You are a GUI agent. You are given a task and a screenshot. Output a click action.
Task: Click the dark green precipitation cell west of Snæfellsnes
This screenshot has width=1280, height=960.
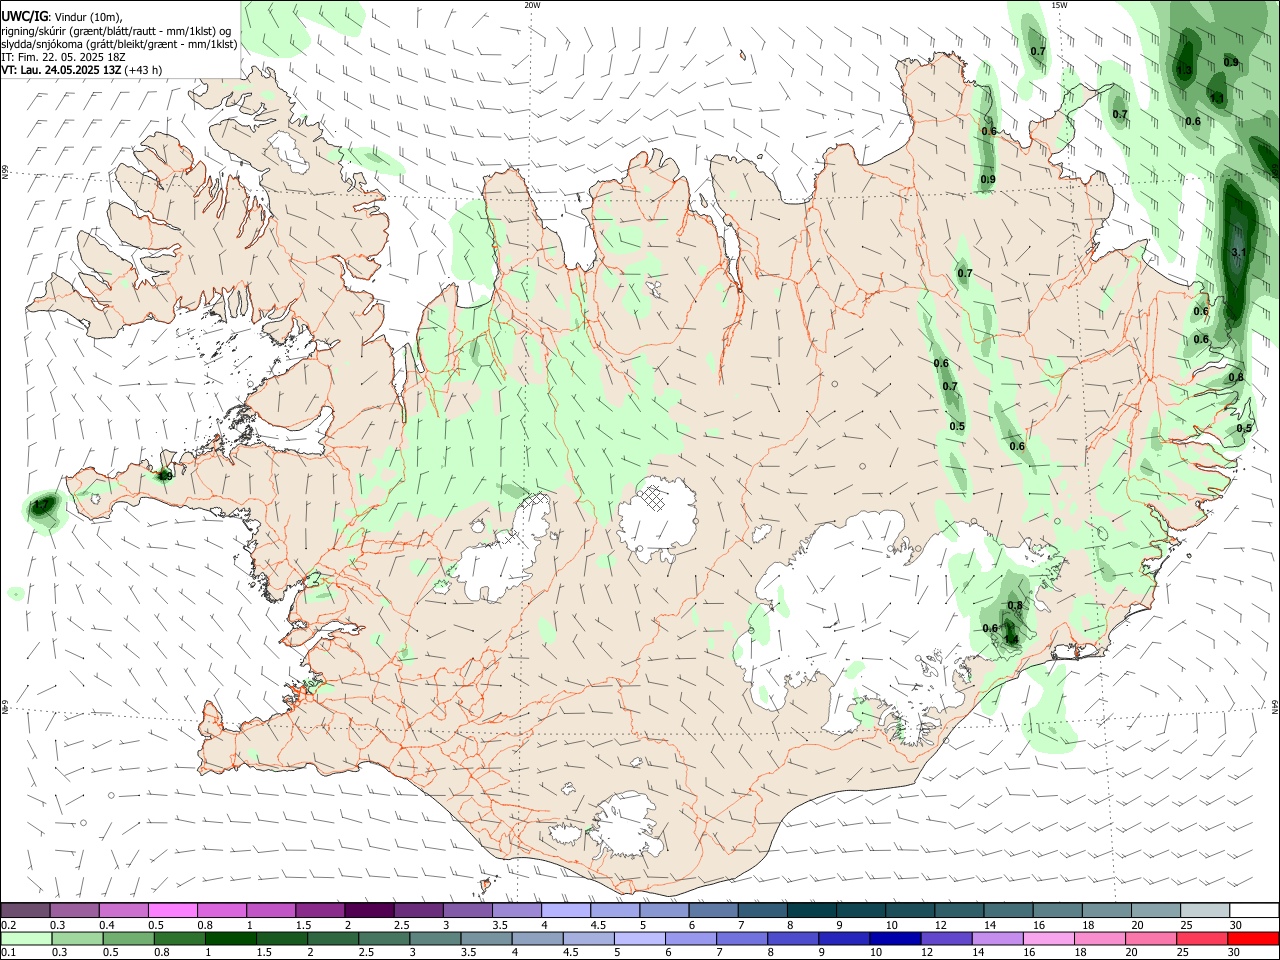coord(42,506)
